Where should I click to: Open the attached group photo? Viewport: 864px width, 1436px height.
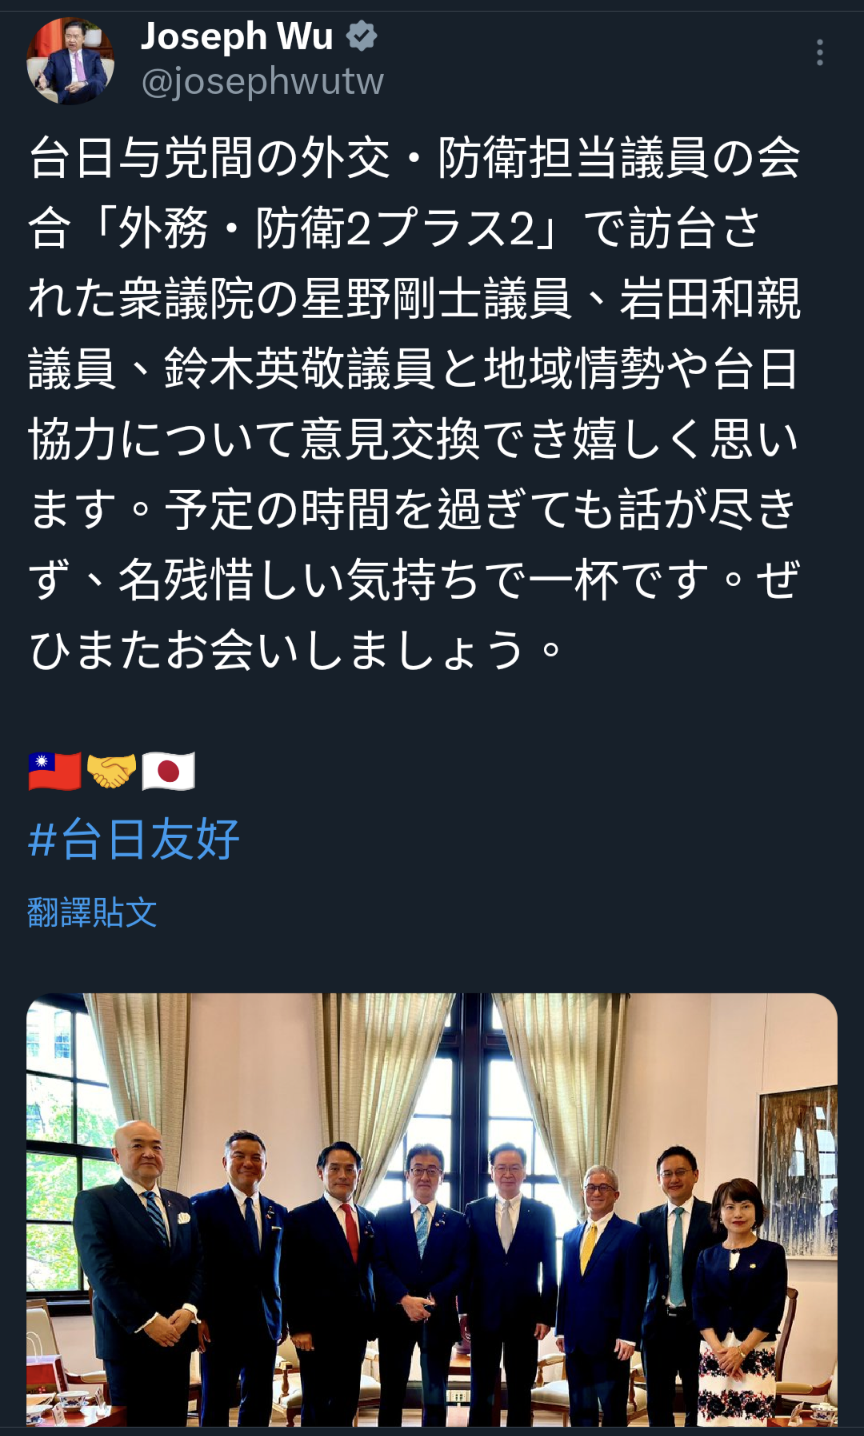[x=432, y=1210]
